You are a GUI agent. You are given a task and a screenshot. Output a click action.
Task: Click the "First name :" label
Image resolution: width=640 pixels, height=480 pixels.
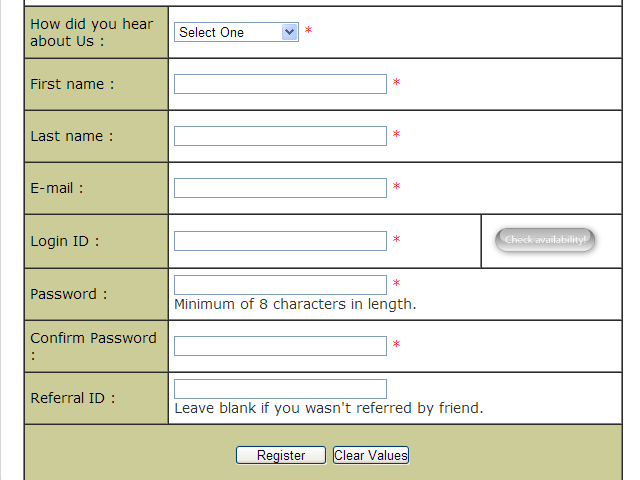tap(72, 84)
